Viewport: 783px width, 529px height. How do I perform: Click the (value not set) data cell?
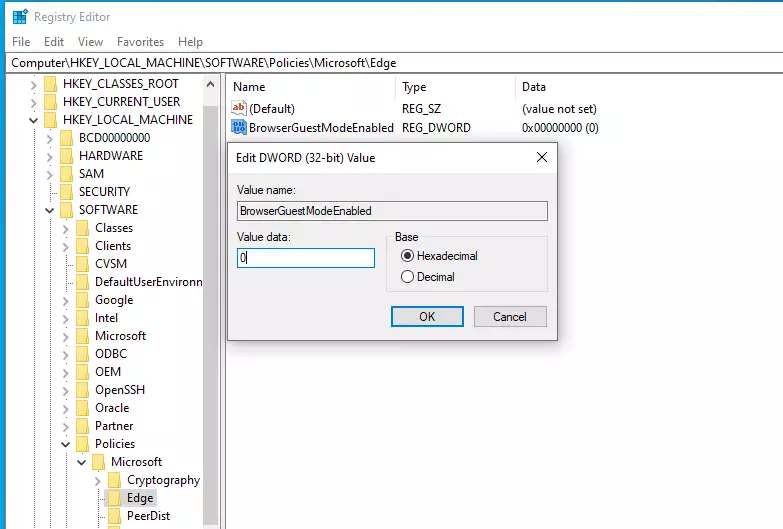coord(559,109)
